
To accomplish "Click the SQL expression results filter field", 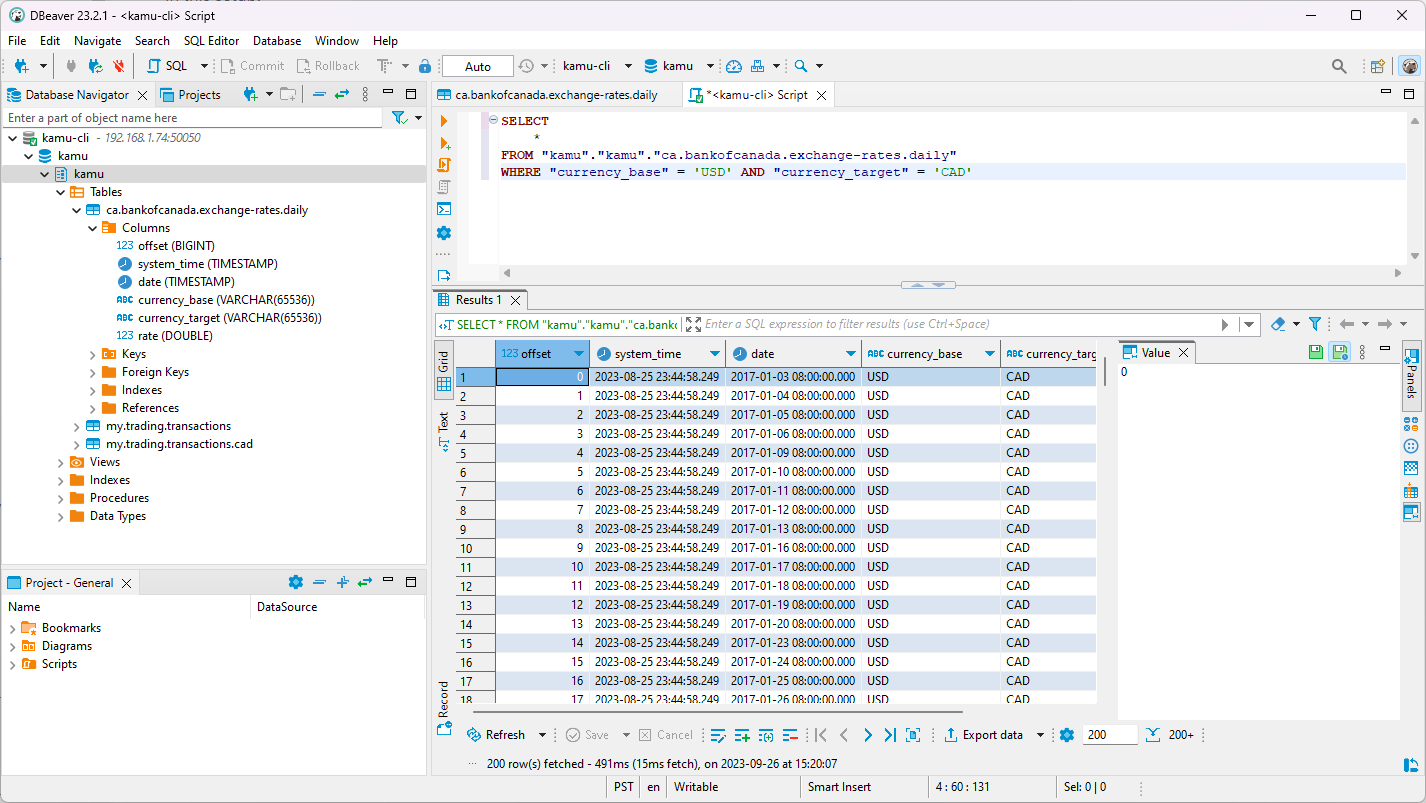I will pyautogui.click(x=960, y=324).
